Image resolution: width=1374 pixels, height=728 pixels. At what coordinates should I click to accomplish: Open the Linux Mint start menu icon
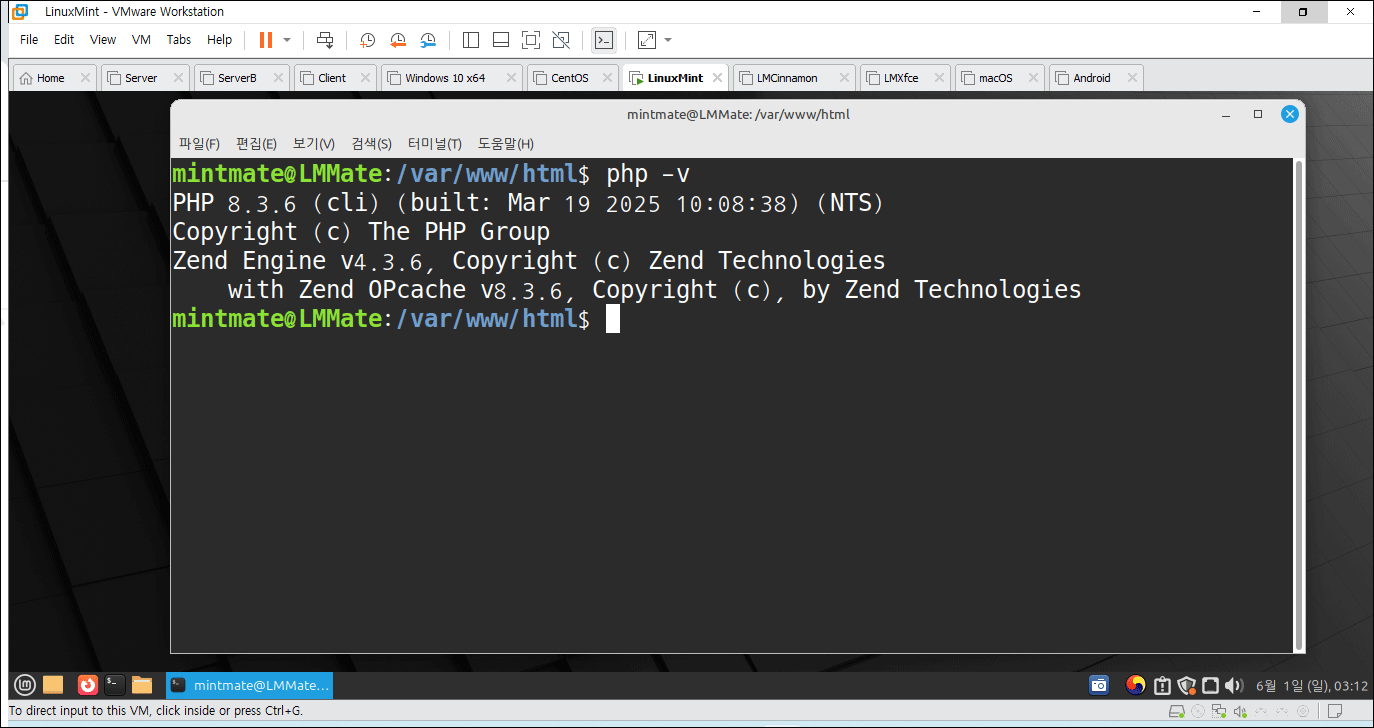coord(25,685)
